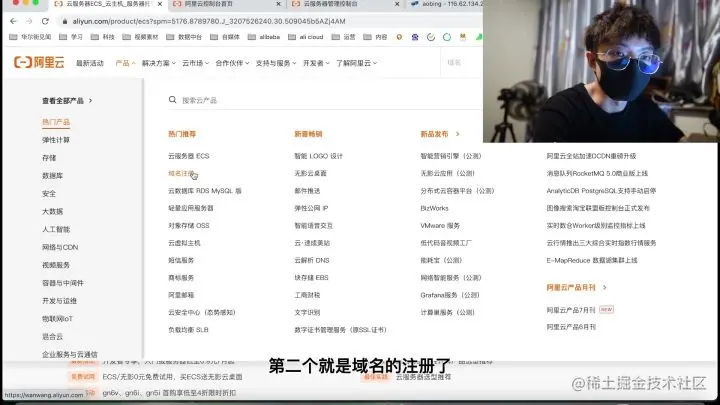Switch to the aobing 116.62.134 tab
This screenshot has height=405, width=720.
tap(445, 4)
